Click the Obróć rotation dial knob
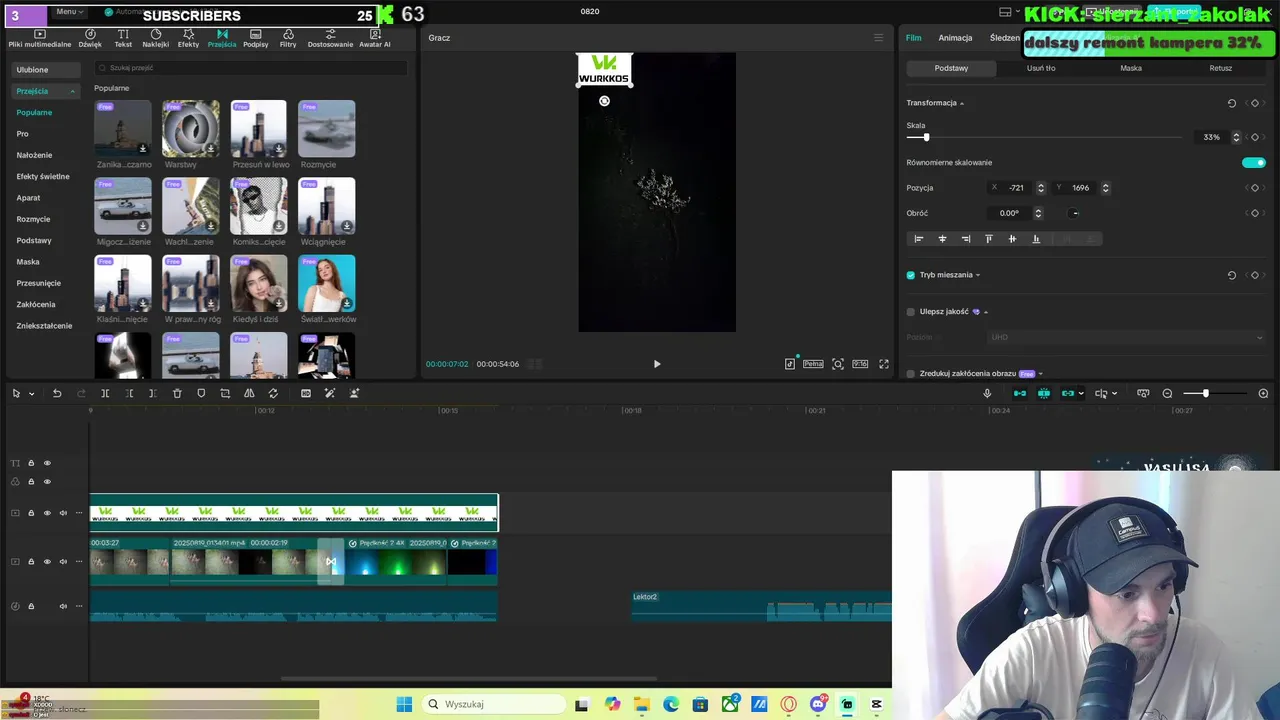This screenshot has height=720, width=1280. pyautogui.click(x=1074, y=213)
